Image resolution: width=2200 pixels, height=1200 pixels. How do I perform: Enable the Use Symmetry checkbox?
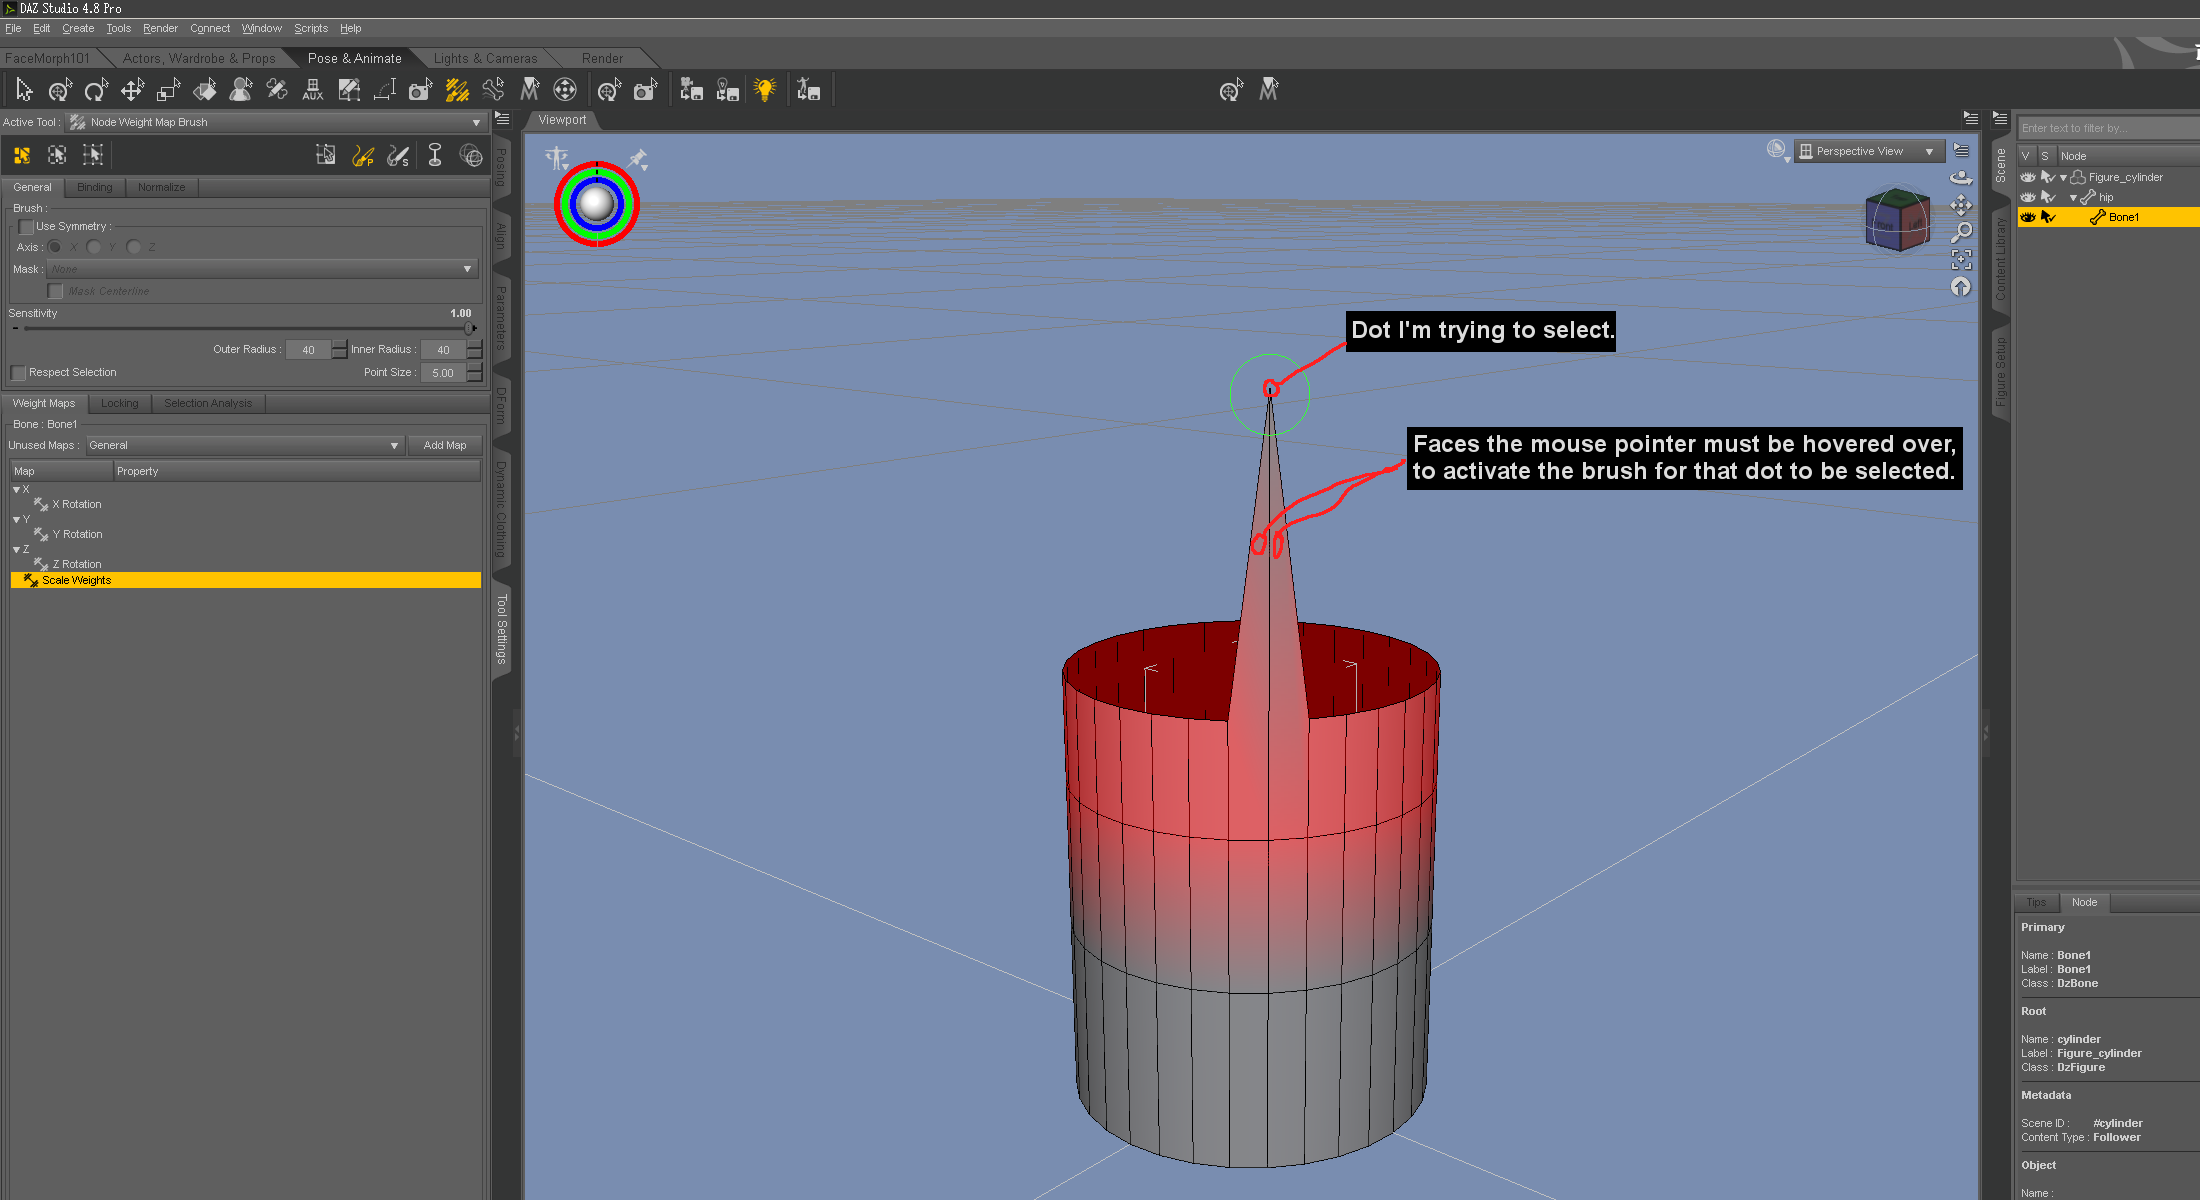(x=27, y=227)
